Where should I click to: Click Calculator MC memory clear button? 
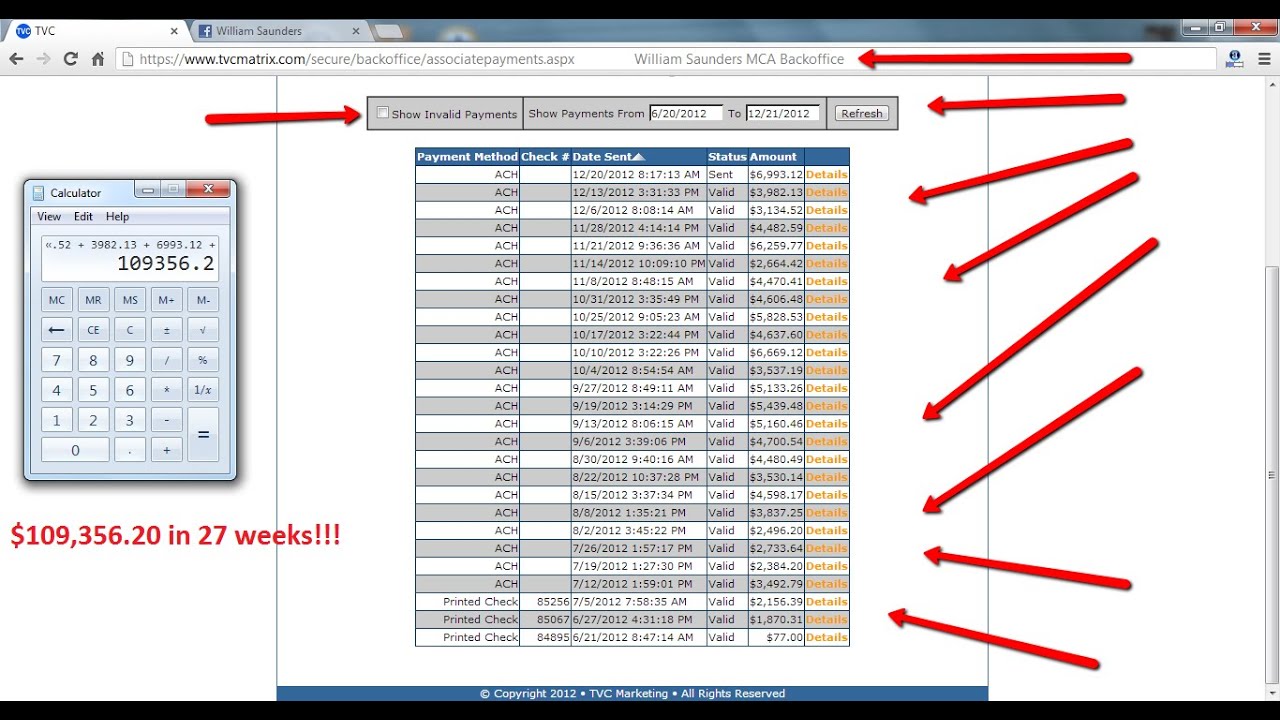[57, 300]
